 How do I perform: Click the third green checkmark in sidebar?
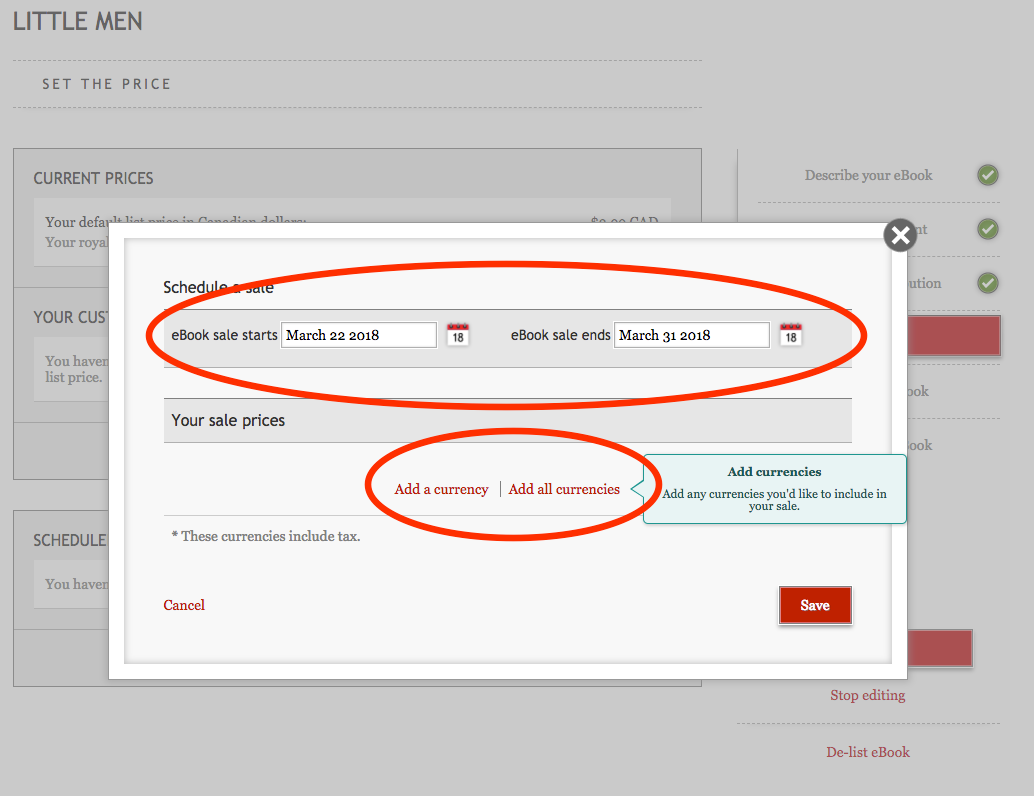point(988,283)
